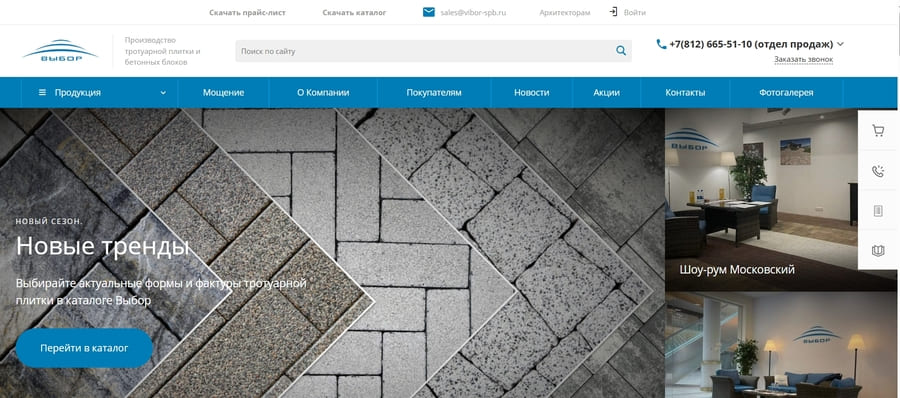This screenshot has width=900, height=398.
Task: Open the Фотогалерея menu item
Action: coord(786,92)
